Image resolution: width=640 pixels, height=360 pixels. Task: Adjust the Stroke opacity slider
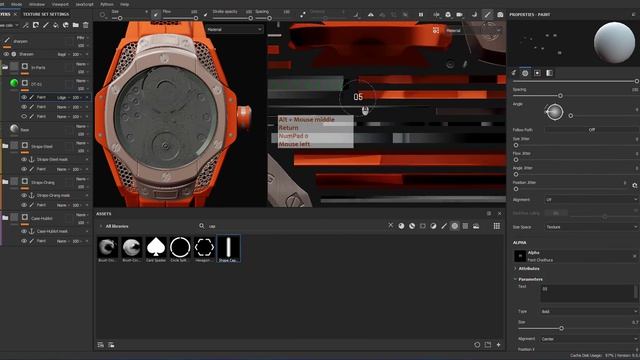231,18
